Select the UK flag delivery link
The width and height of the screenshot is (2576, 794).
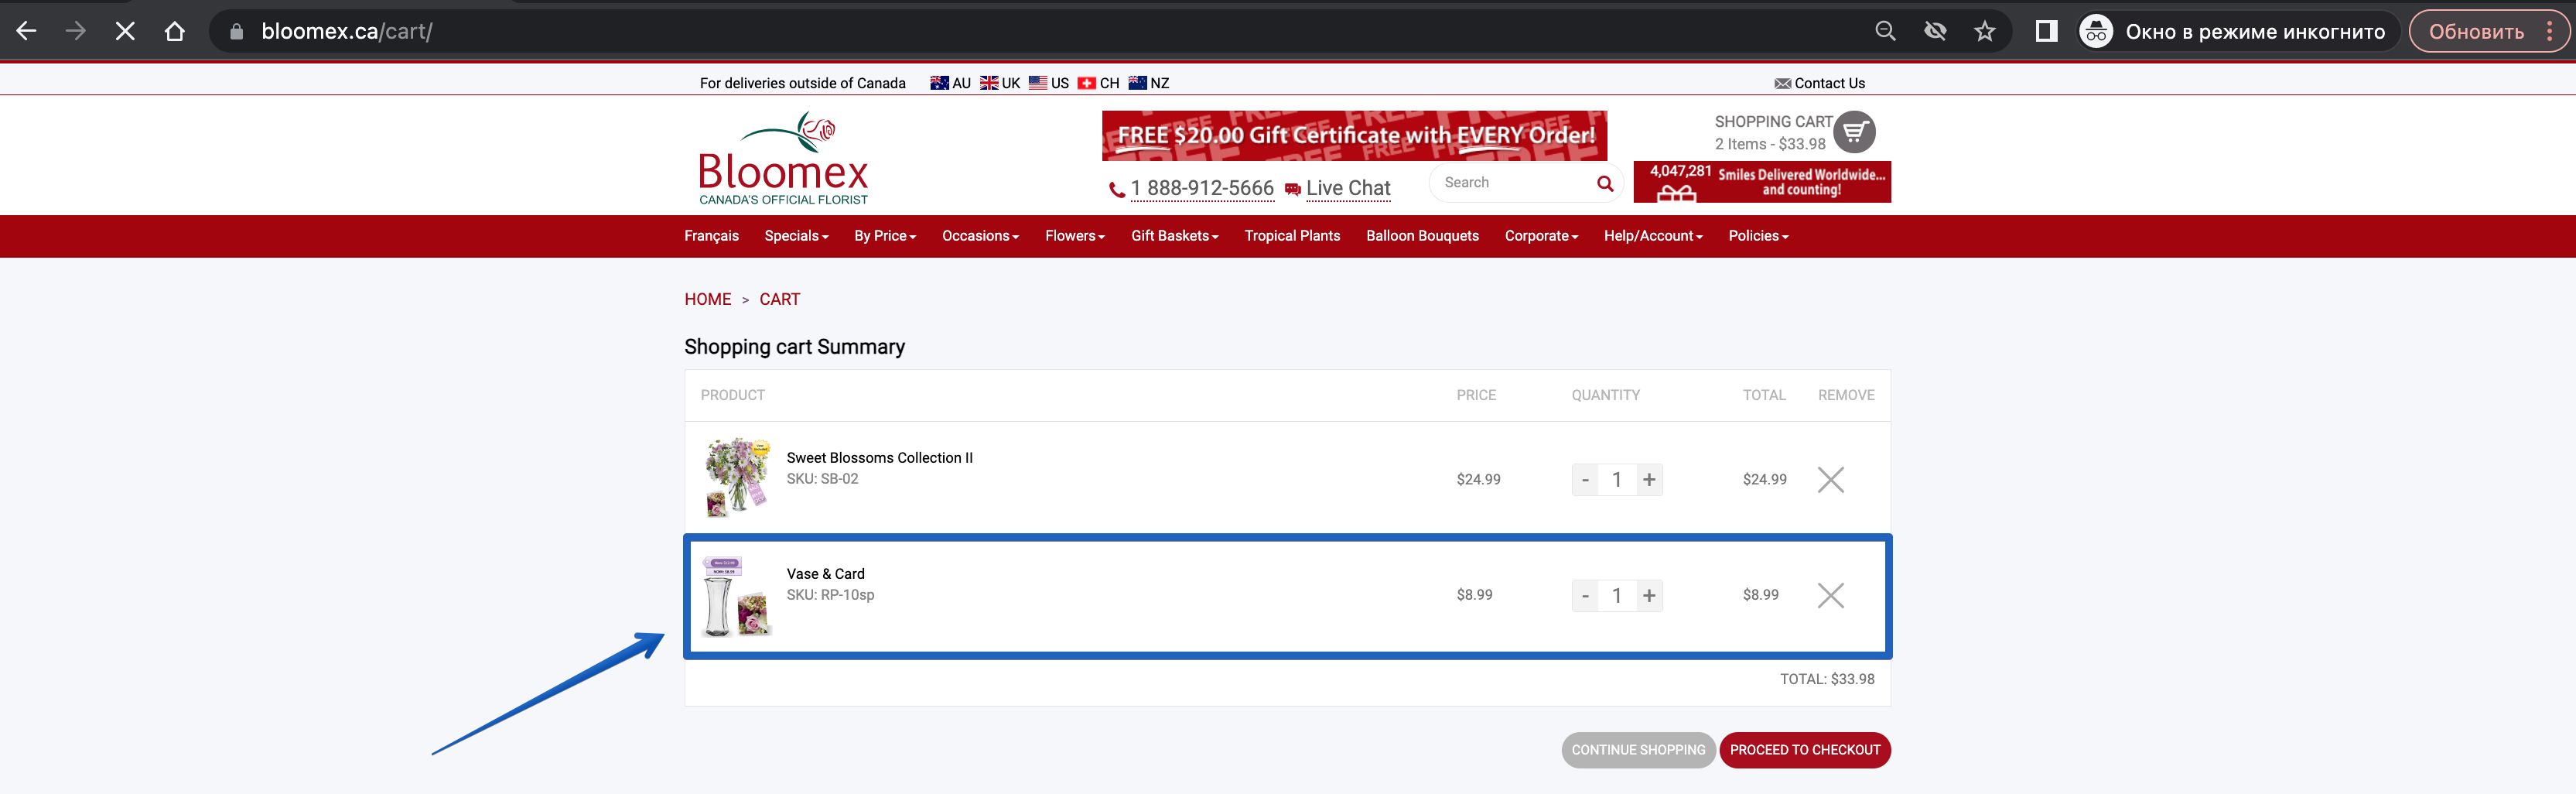point(1000,83)
